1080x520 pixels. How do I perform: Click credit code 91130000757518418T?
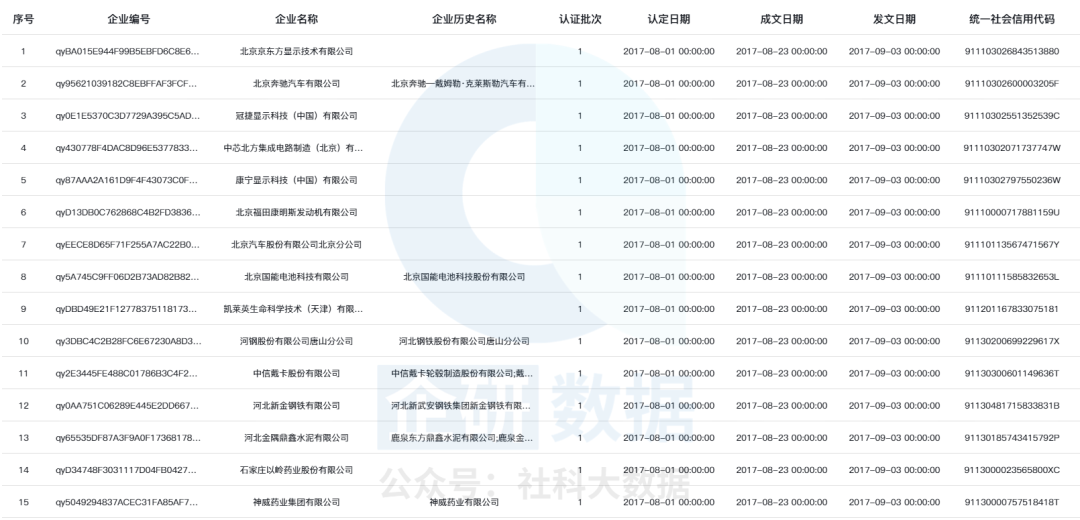pos(1011,502)
